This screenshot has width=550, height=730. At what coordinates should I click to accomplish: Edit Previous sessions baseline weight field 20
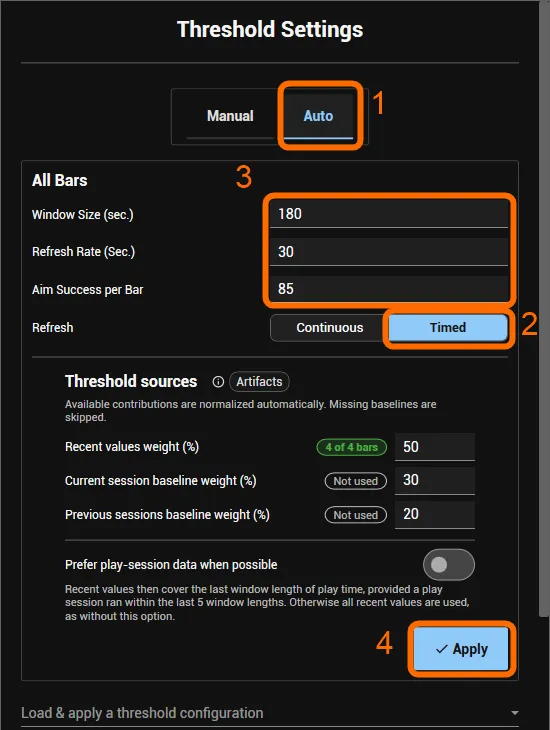(435, 514)
